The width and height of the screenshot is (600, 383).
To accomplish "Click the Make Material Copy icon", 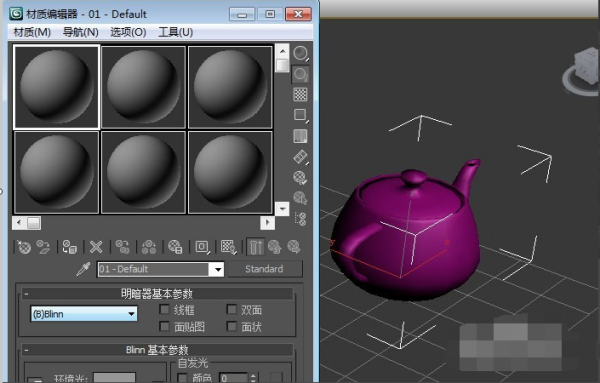I will pos(122,247).
